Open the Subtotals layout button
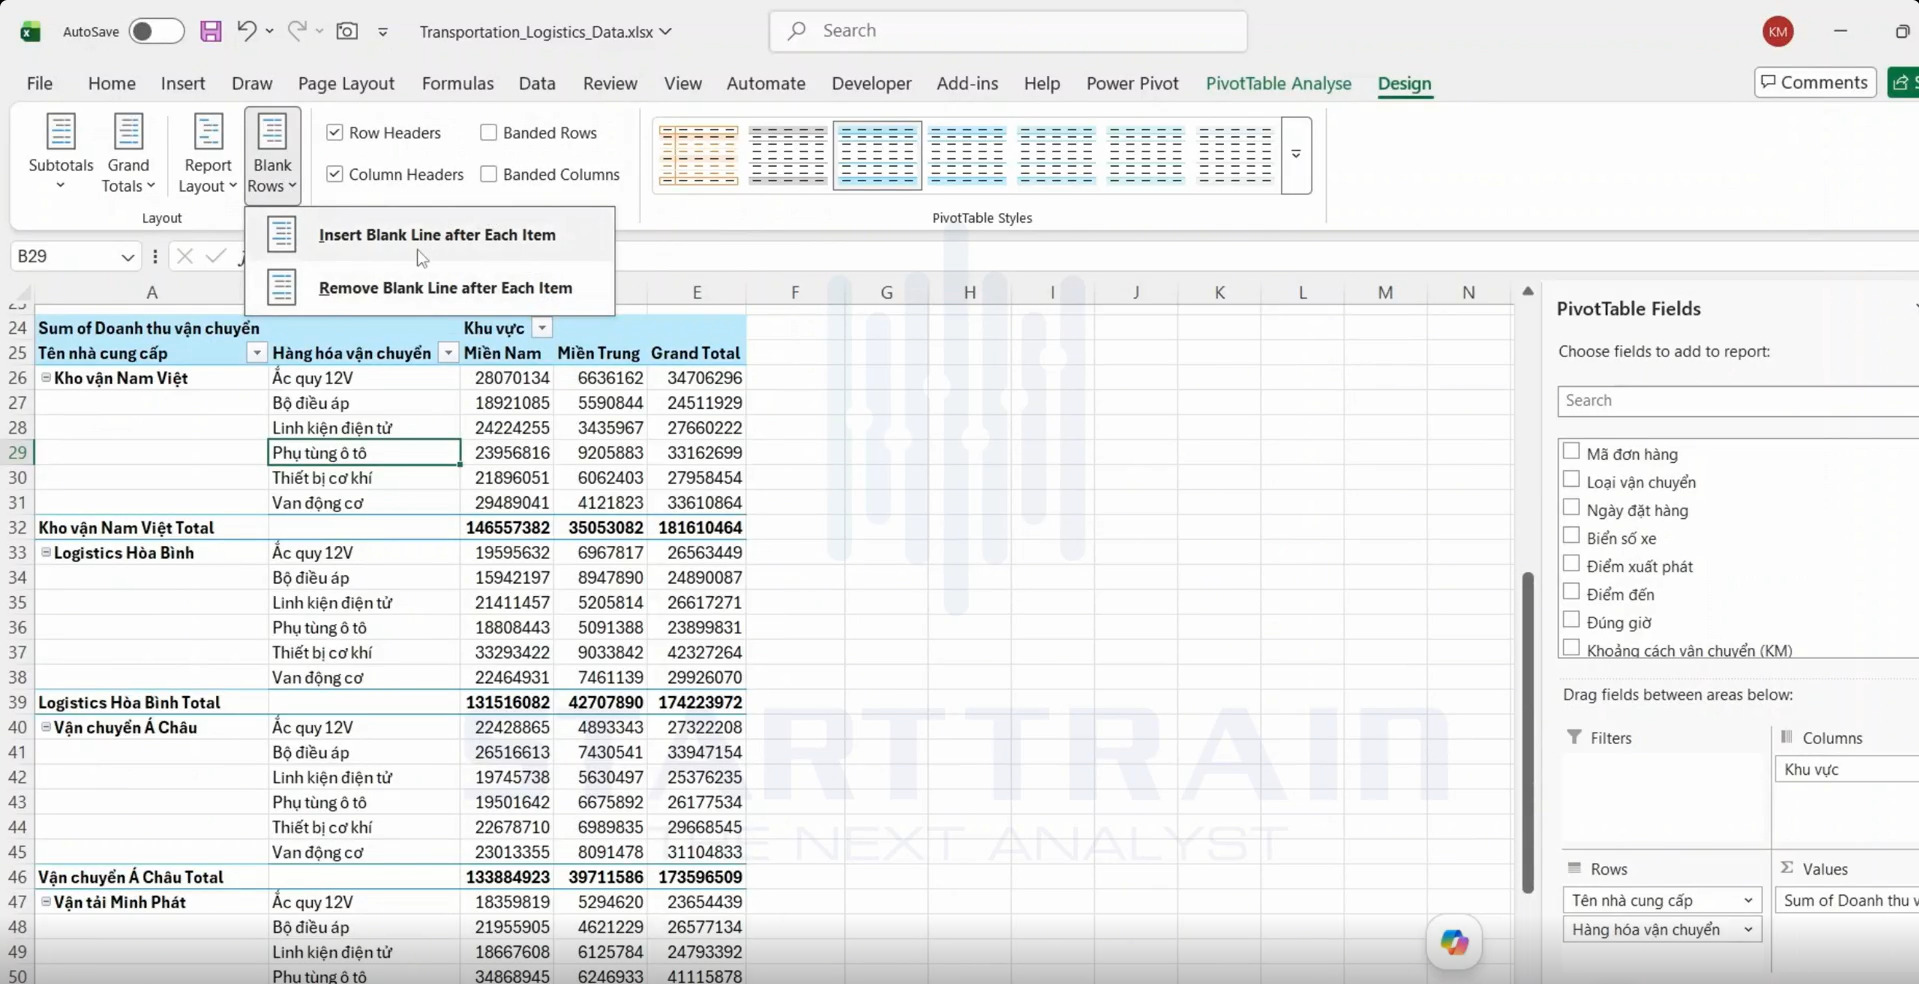Viewport: 1919px width, 984px height. (x=61, y=154)
